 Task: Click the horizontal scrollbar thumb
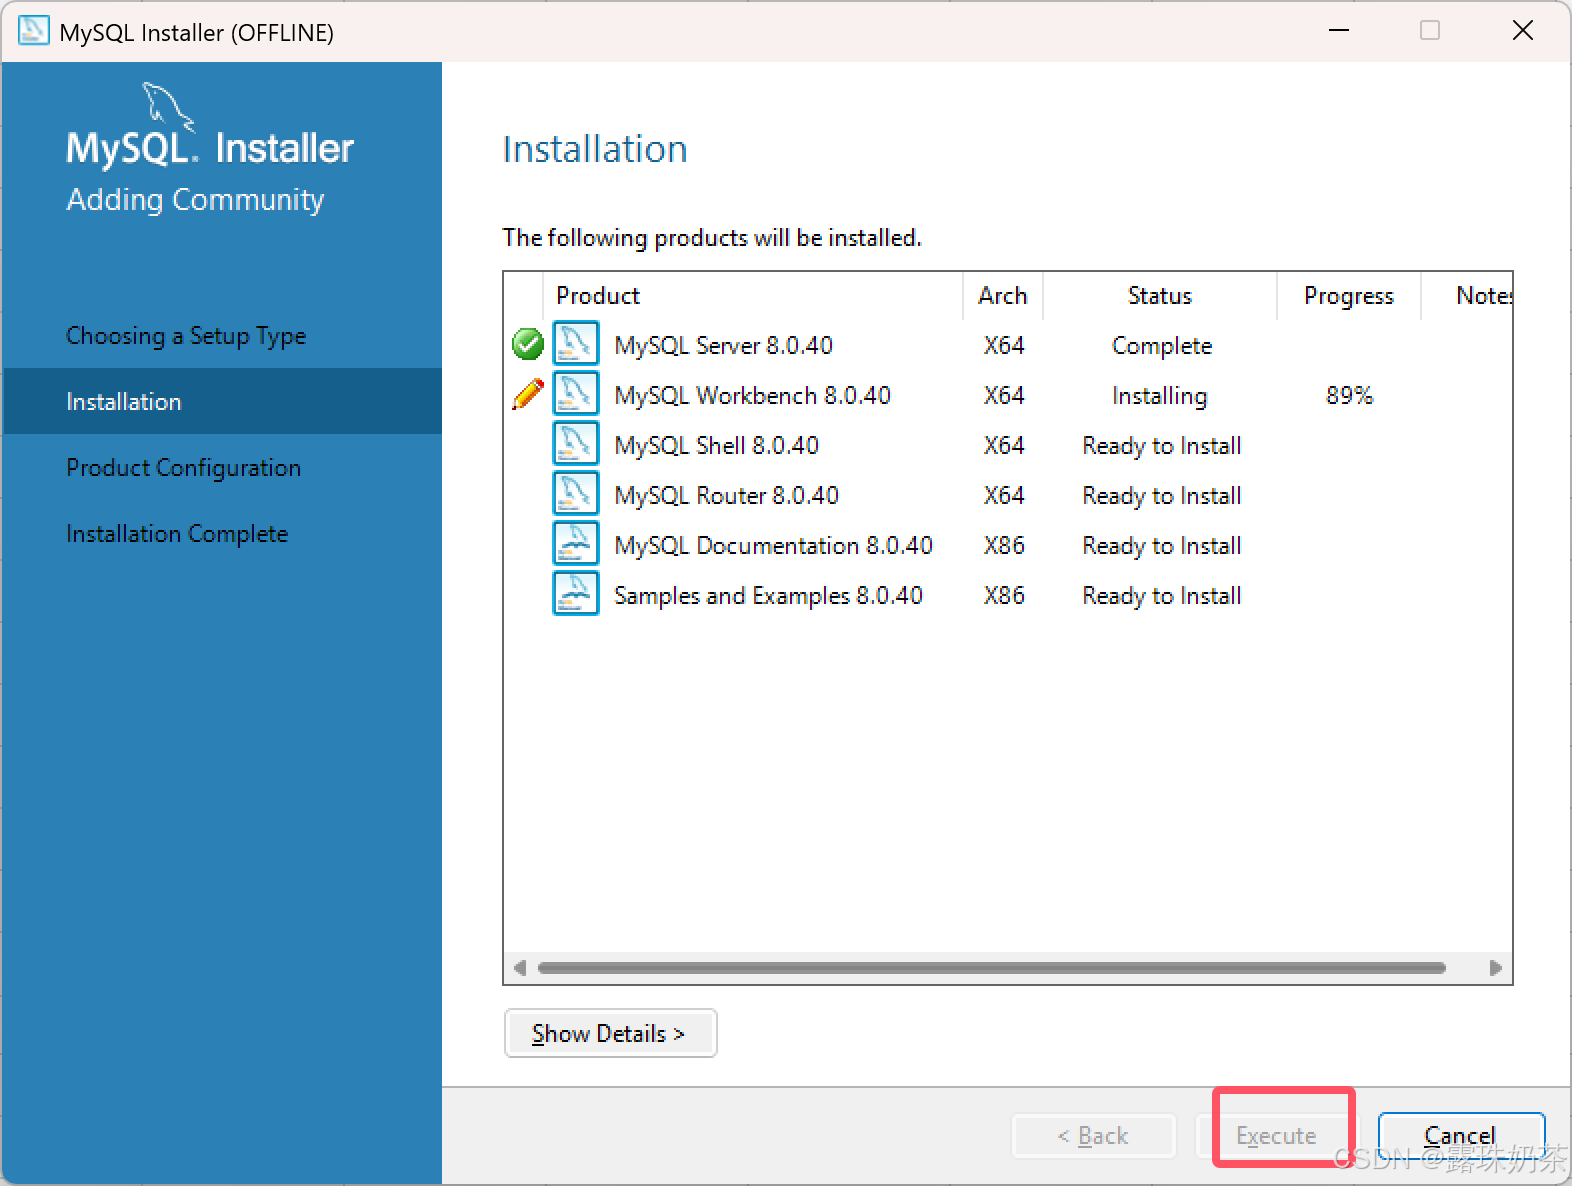(991, 967)
